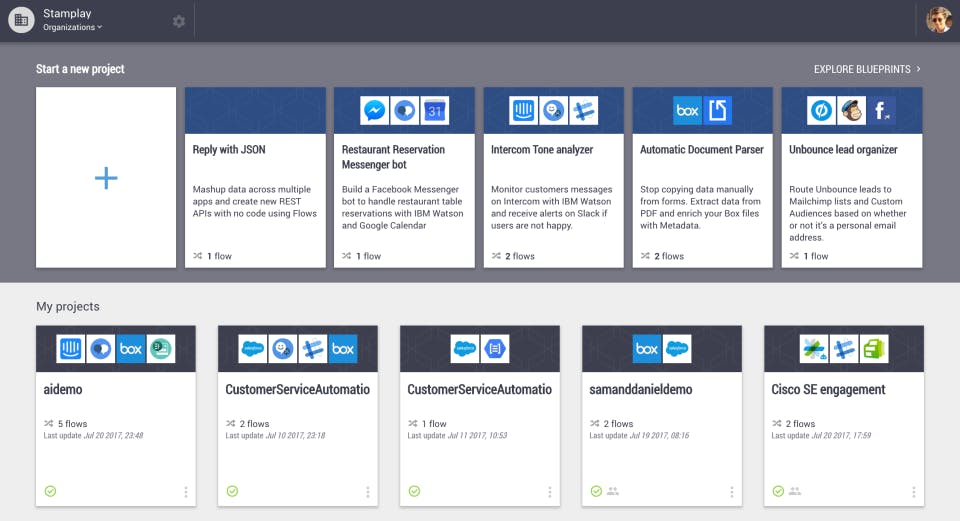Click the Slack icon on Intercom Tone analyzer card

583,111
